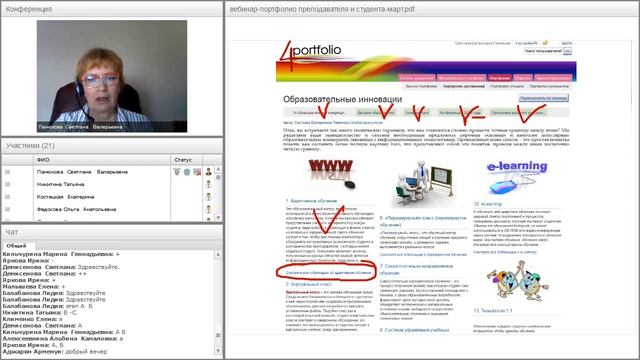This screenshot has width=640, height=360.
Task: Click the Выйти logout link
Action: [x=567, y=43]
